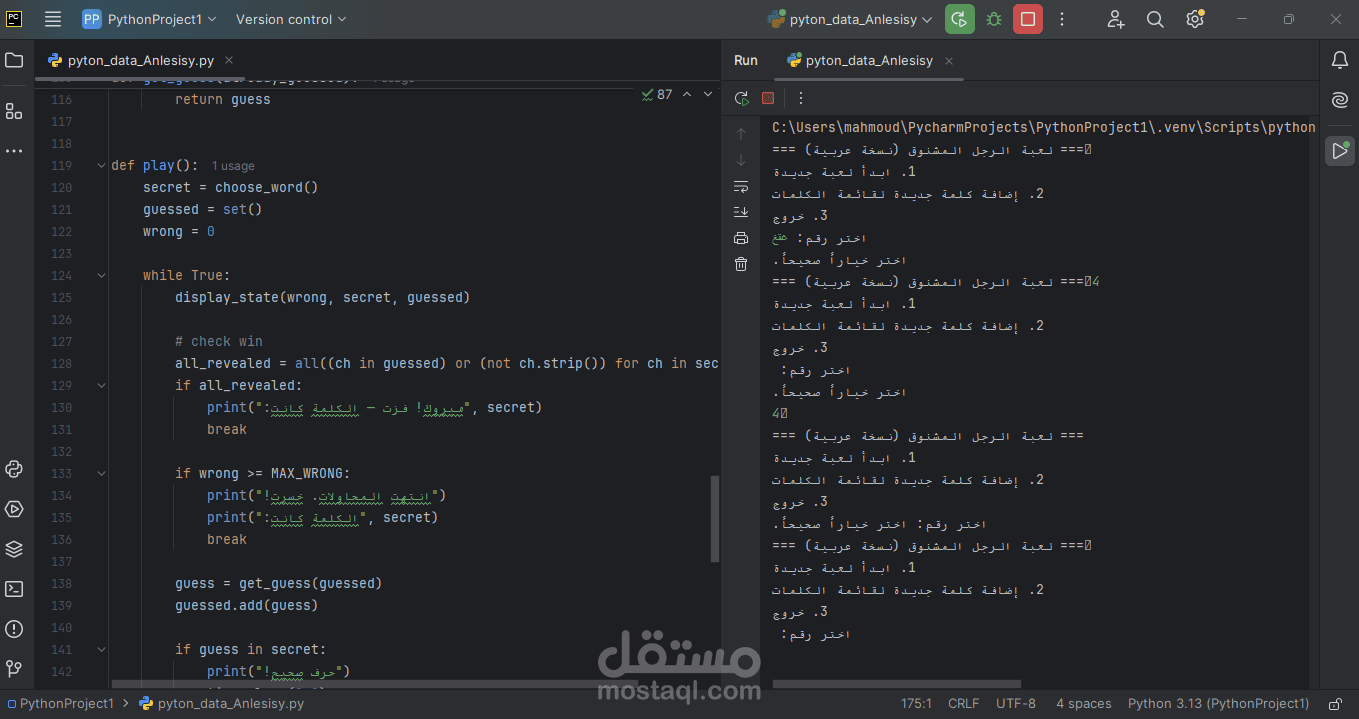
Task: Click line position 175:1 in status bar
Action: pyautogui.click(x=916, y=704)
